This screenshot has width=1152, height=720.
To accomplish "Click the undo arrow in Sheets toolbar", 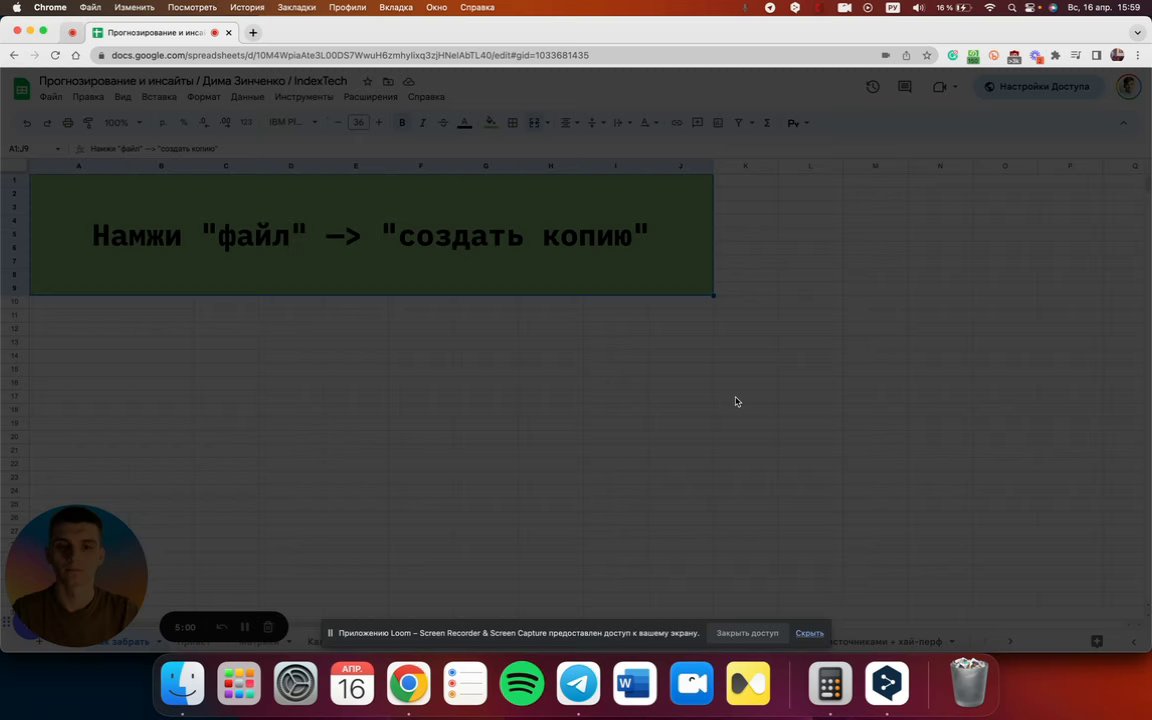I will [x=27, y=123].
